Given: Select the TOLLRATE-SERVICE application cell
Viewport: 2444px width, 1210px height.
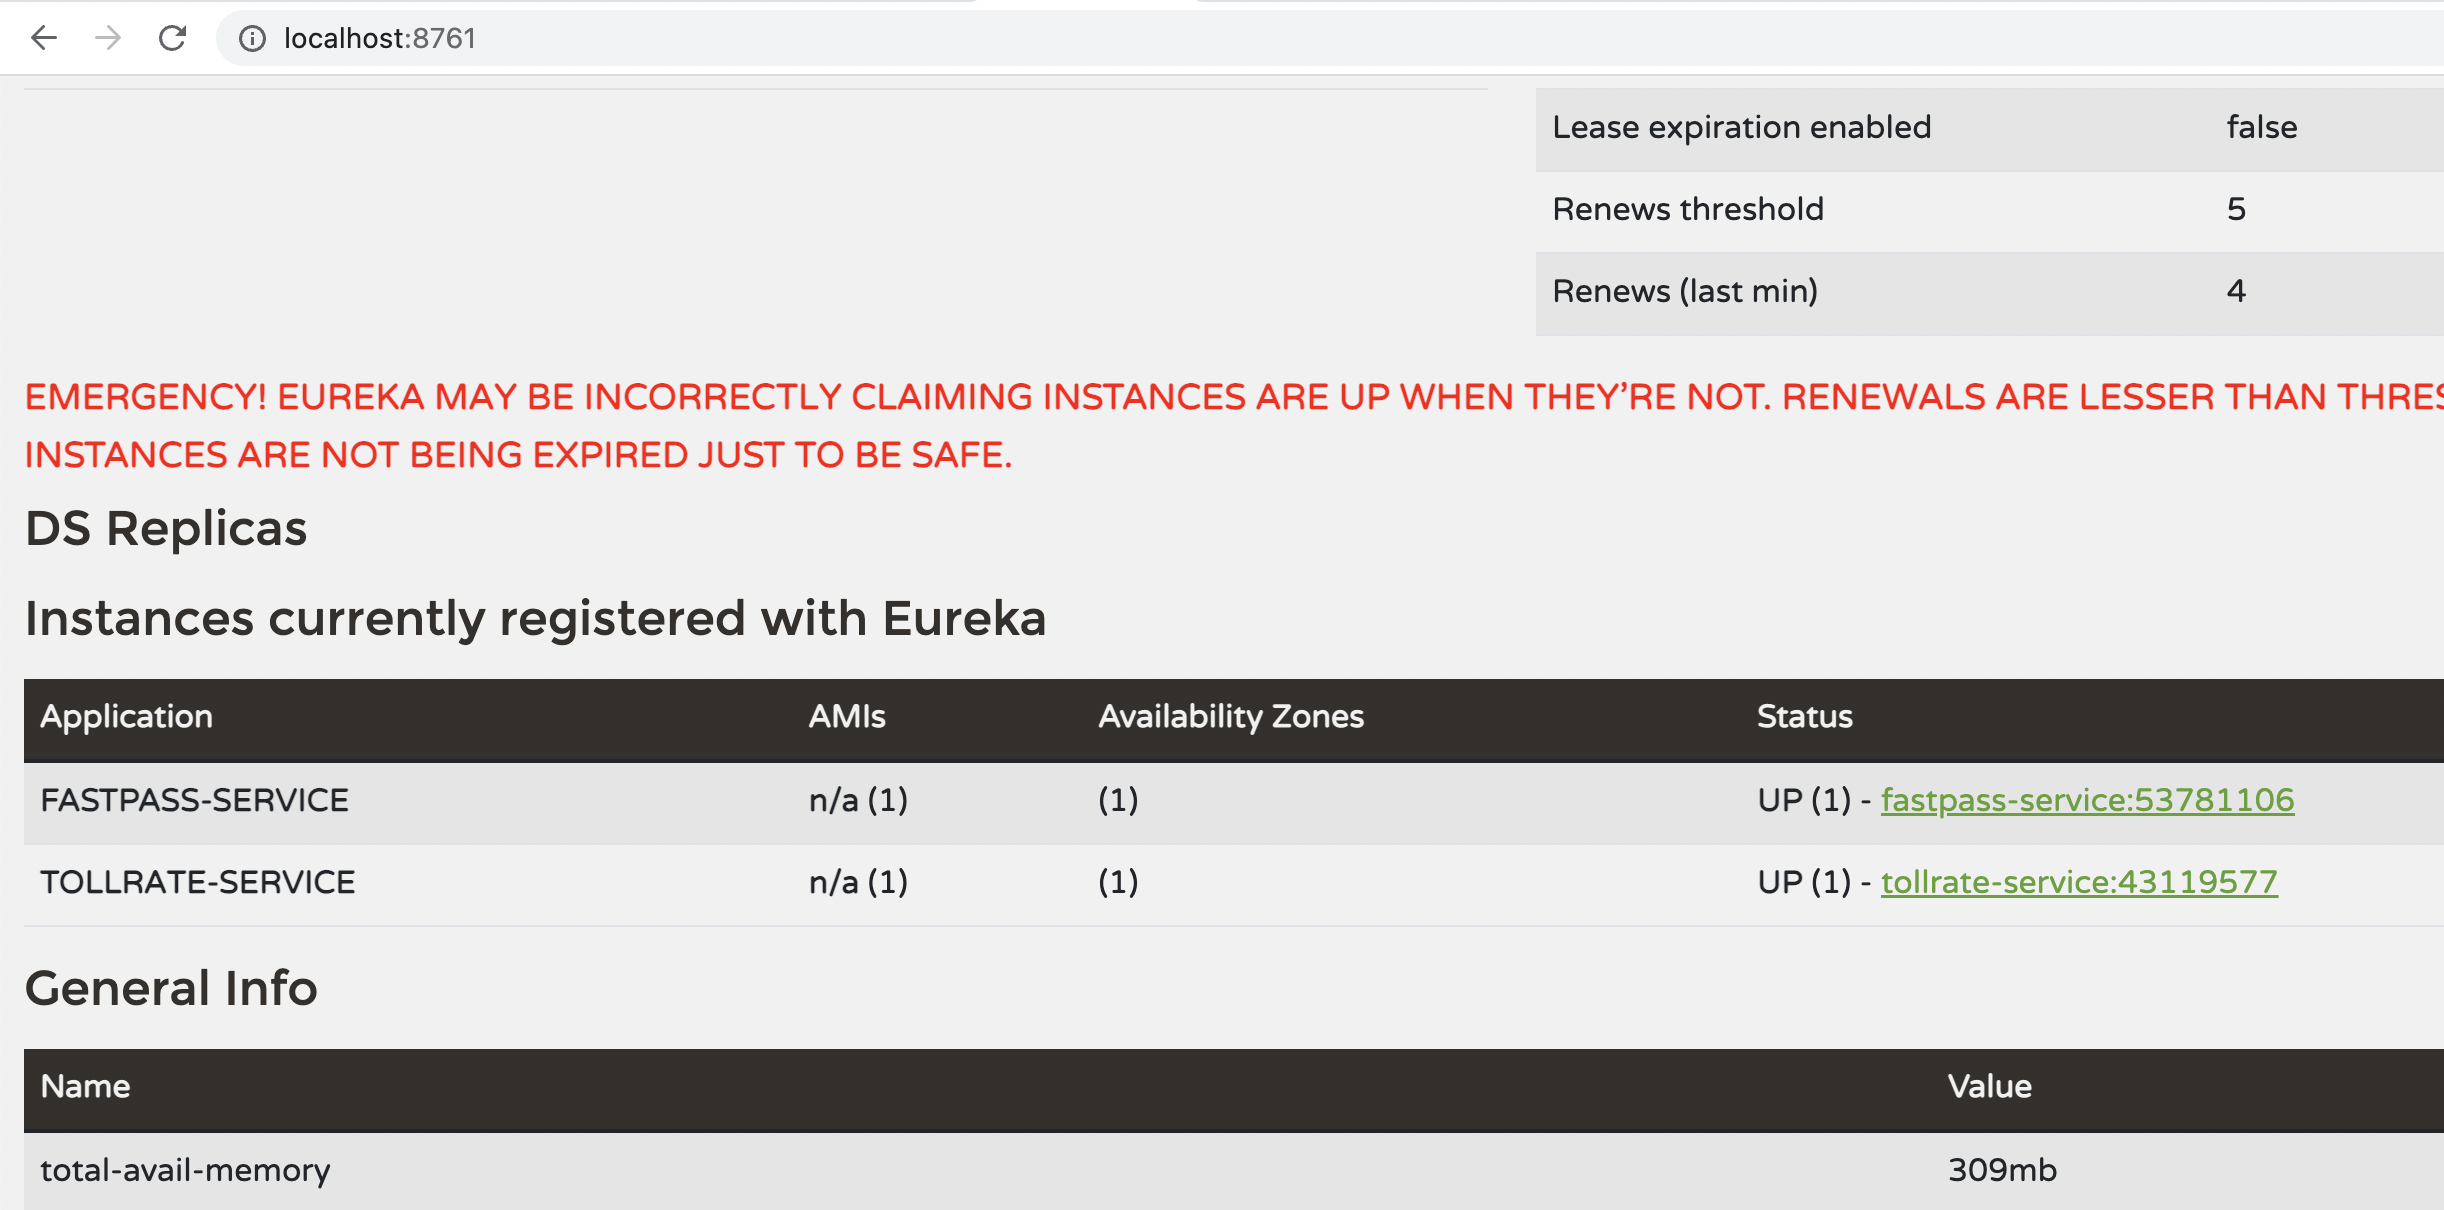Looking at the screenshot, I should point(197,882).
